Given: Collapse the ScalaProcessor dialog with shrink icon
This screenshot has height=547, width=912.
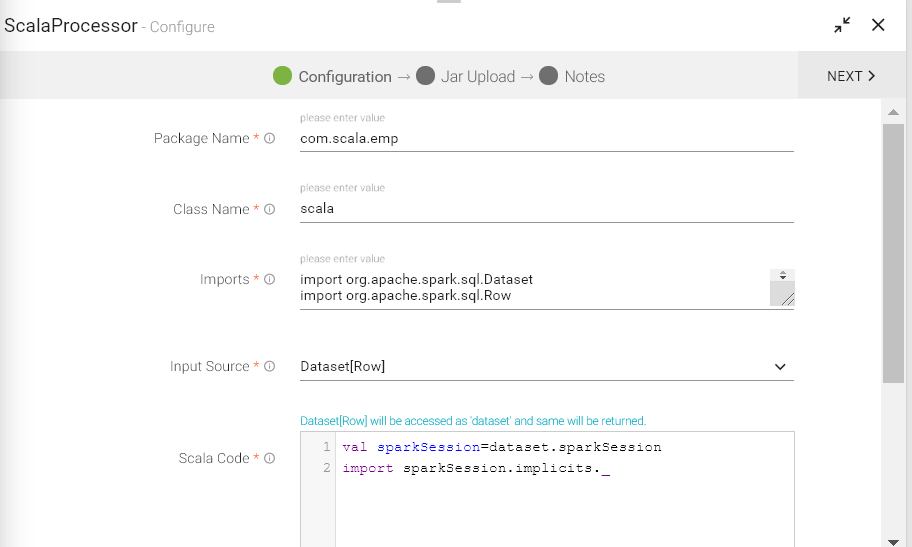Looking at the screenshot, I should click(x=842, y=25).
